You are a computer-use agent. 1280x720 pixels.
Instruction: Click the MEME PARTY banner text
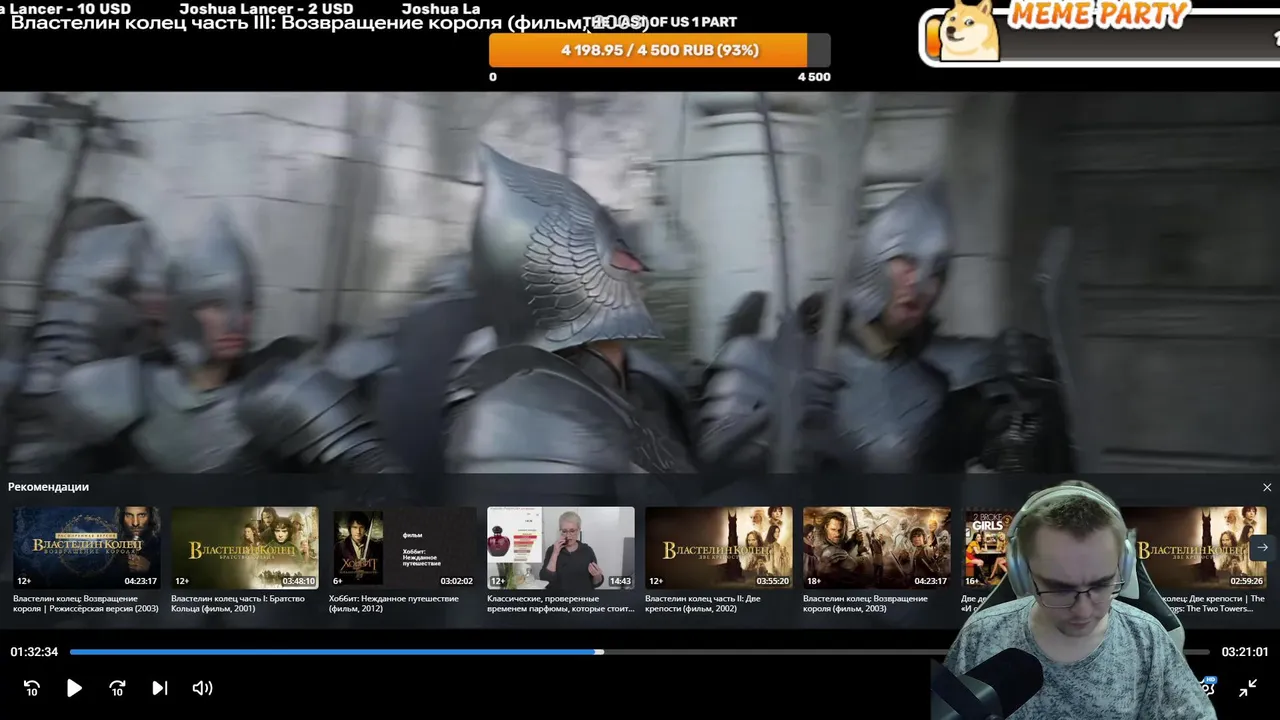click(1098, 14)
